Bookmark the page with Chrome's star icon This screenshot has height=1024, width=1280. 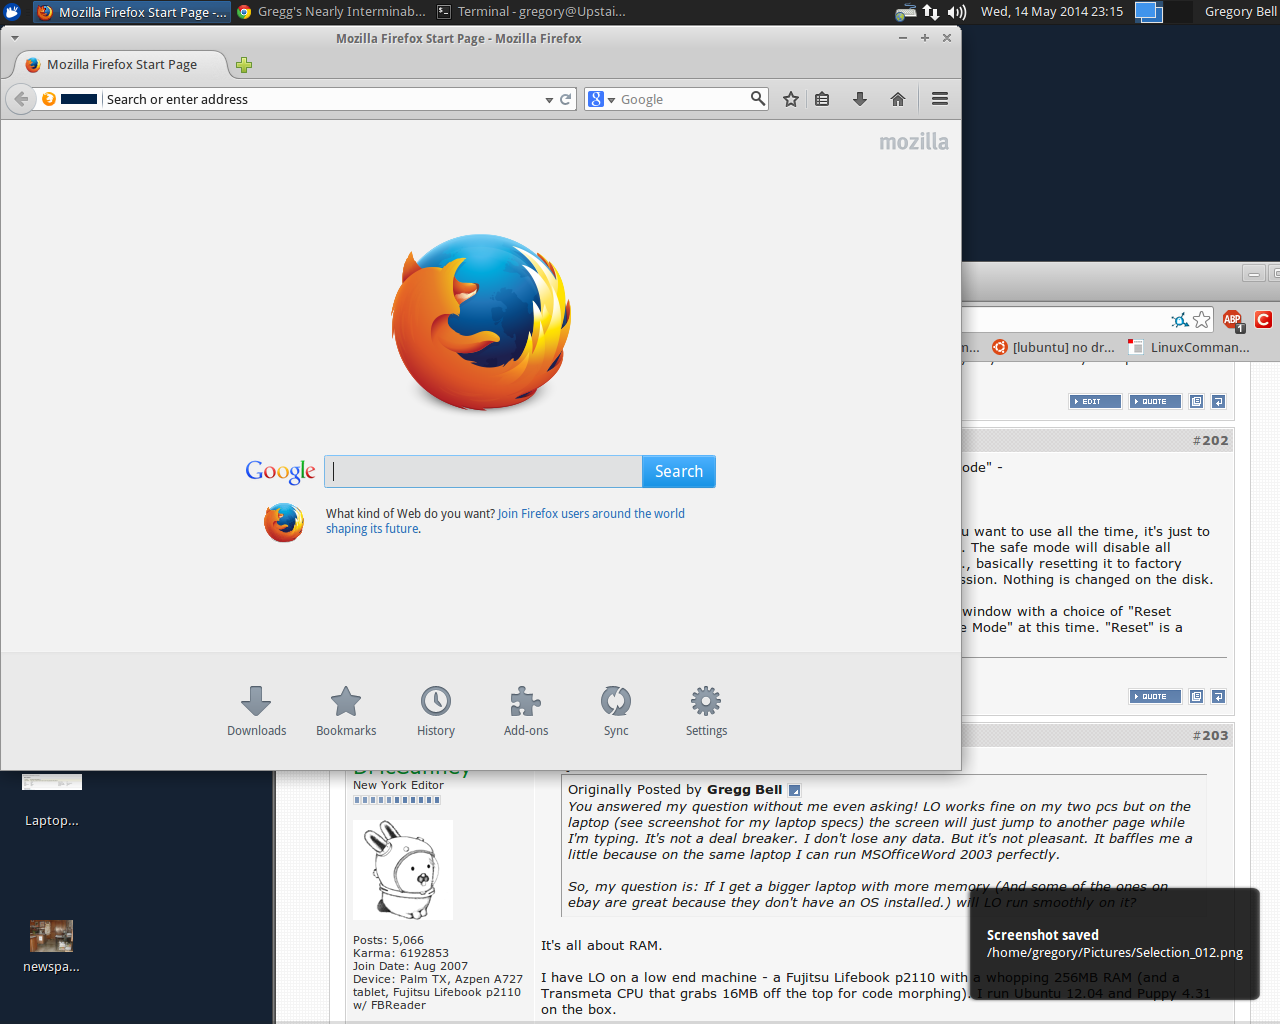point(1202,320)
